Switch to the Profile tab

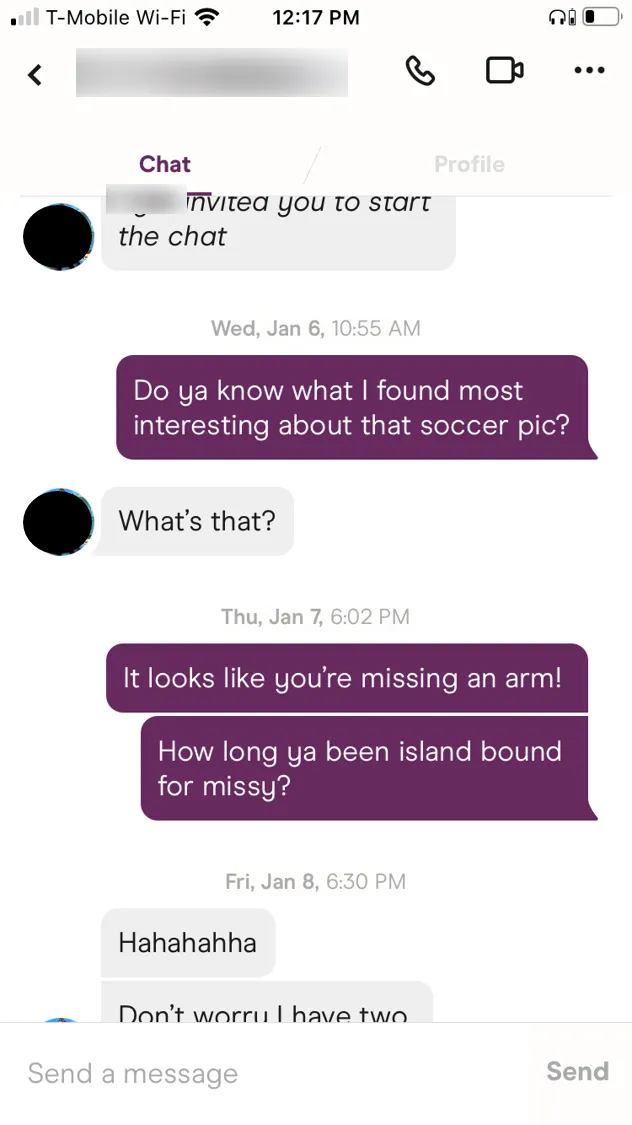pos(469,164)
